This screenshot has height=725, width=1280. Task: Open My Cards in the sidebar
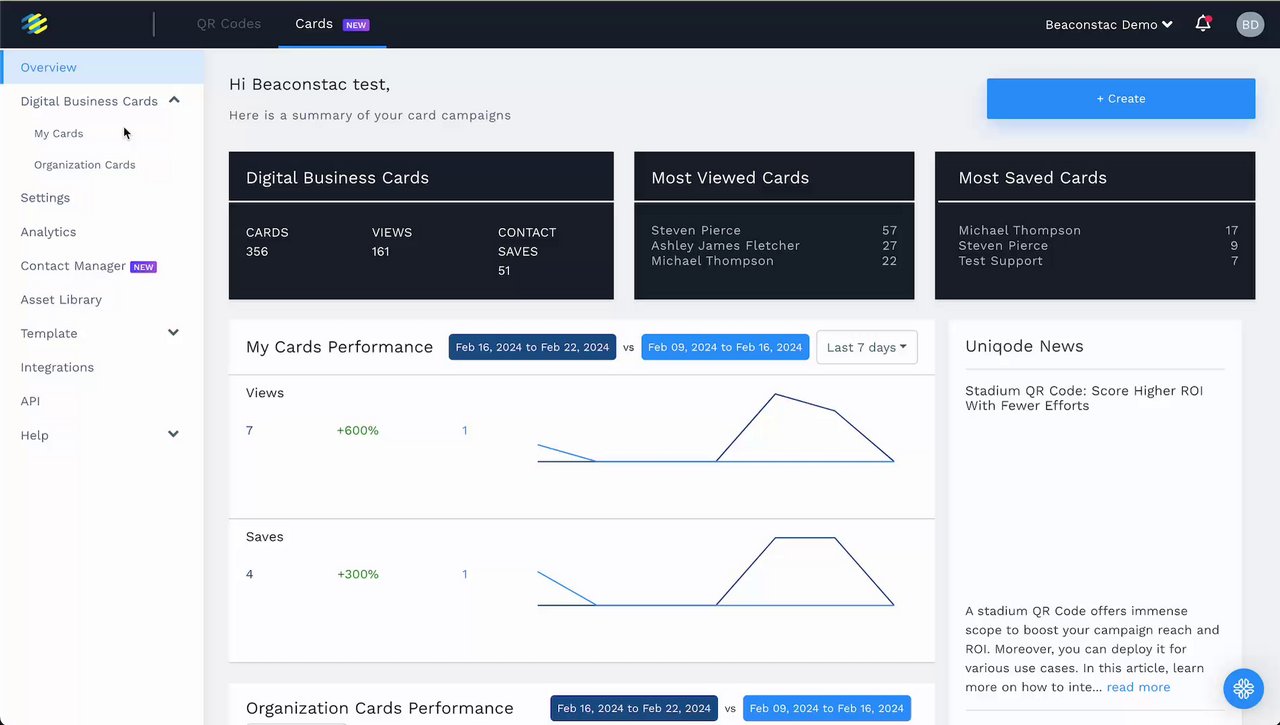click(x=59, y=133)
